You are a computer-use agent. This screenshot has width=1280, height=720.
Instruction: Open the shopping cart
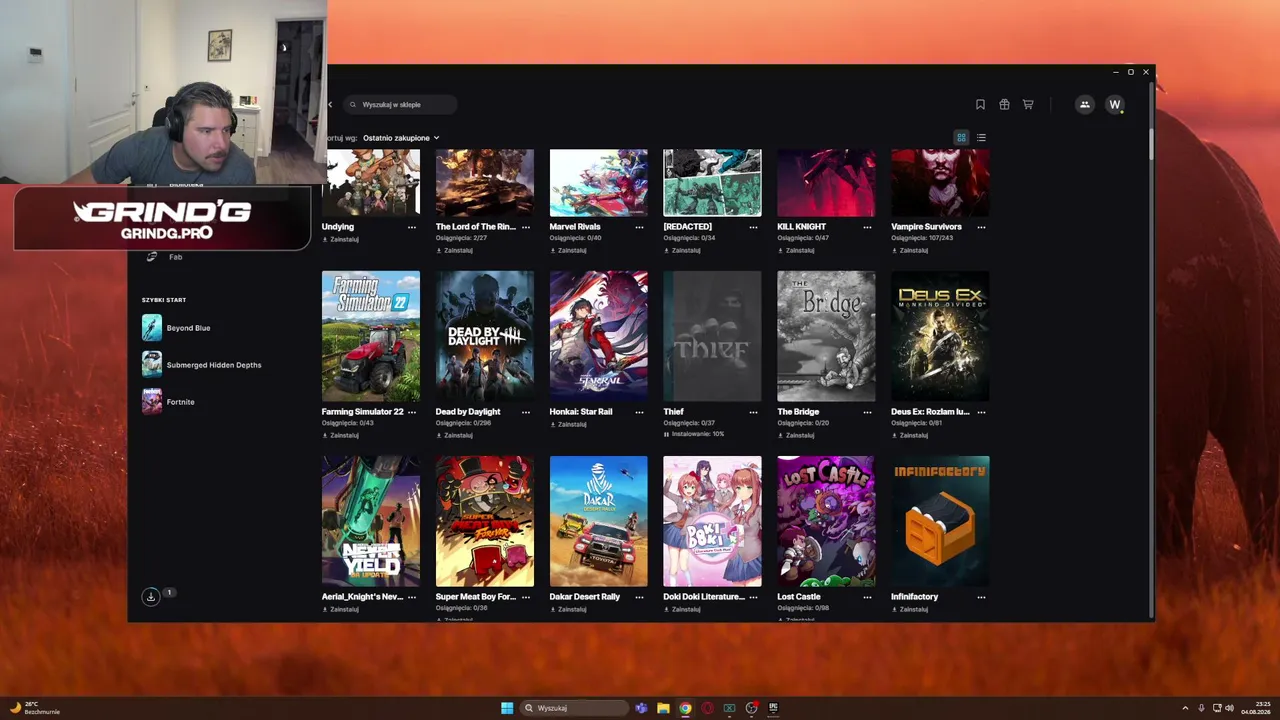click(1028, 104)
